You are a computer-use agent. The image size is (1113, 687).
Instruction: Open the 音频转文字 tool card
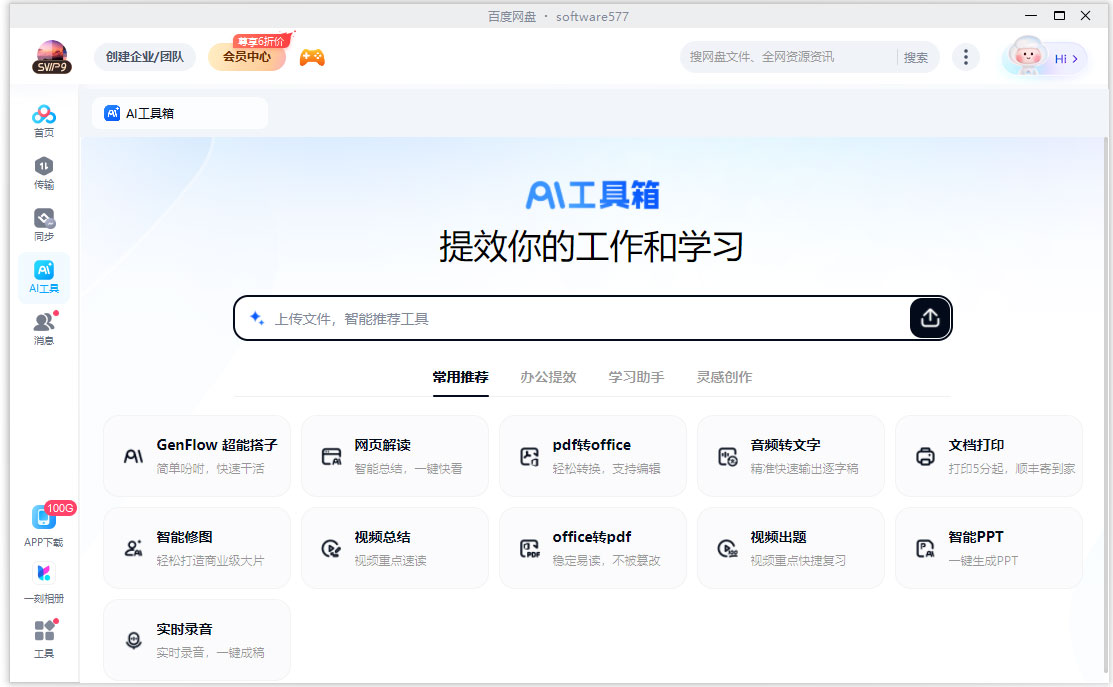click(791, 456)
